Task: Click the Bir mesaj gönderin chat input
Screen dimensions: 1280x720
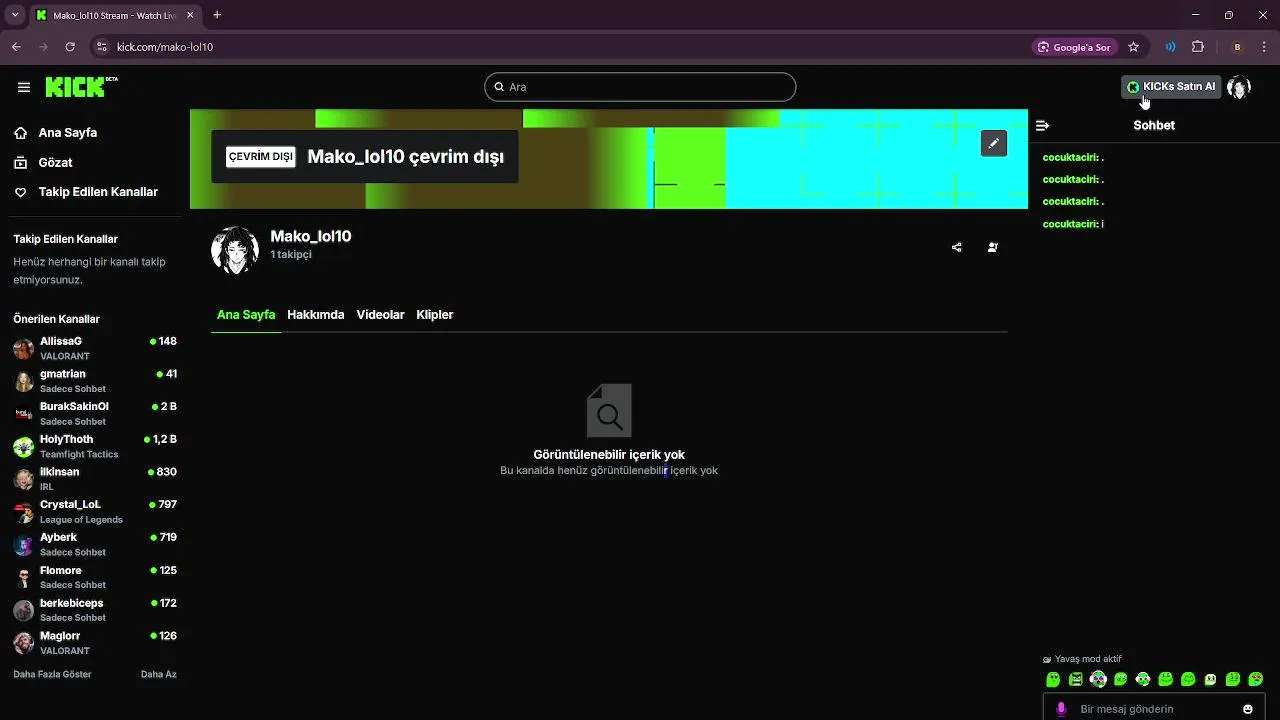Action: point(1155,709)
